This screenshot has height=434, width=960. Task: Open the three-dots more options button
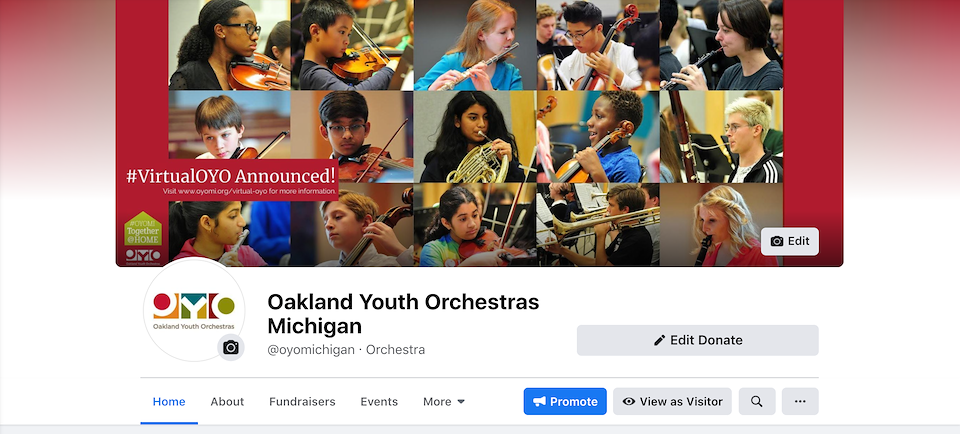[800, 402]
